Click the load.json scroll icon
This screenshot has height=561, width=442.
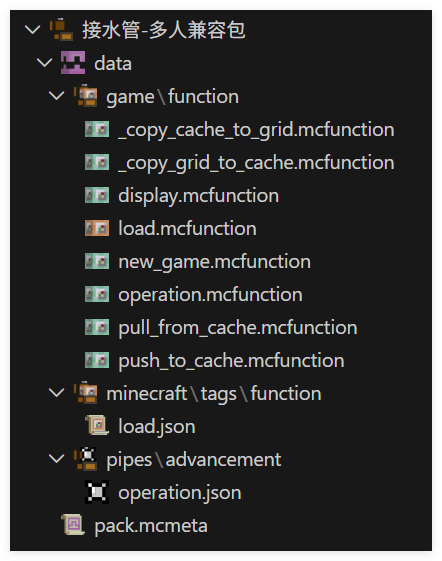pyautogui.click(x=97, y=426)
